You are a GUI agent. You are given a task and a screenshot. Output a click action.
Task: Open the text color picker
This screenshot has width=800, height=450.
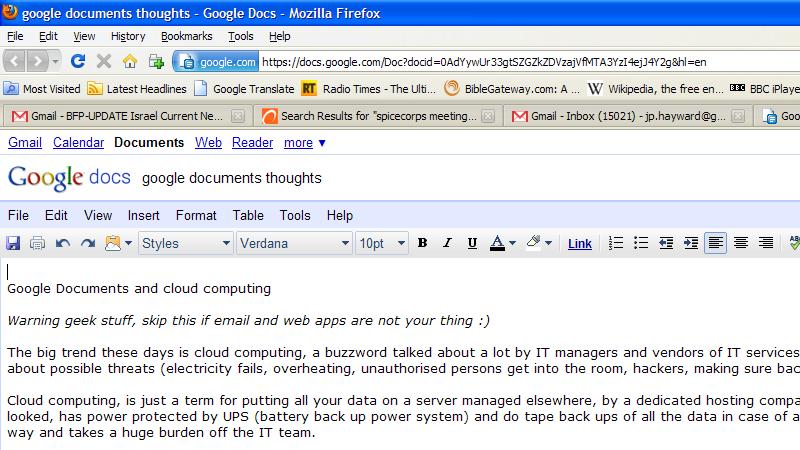pos(502,243)
